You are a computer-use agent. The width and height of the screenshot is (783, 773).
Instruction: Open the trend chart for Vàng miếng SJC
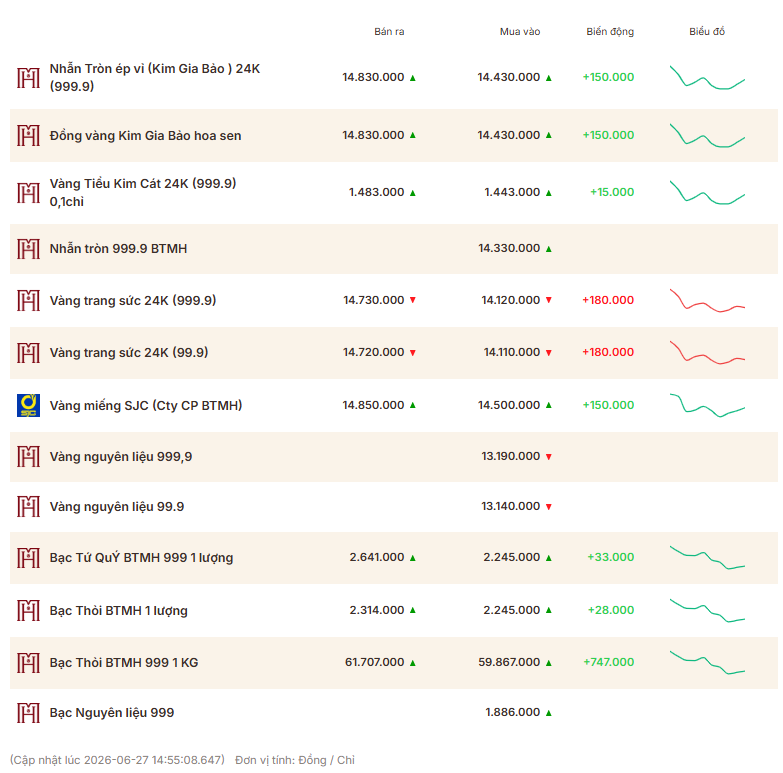(x=707, y=405)
